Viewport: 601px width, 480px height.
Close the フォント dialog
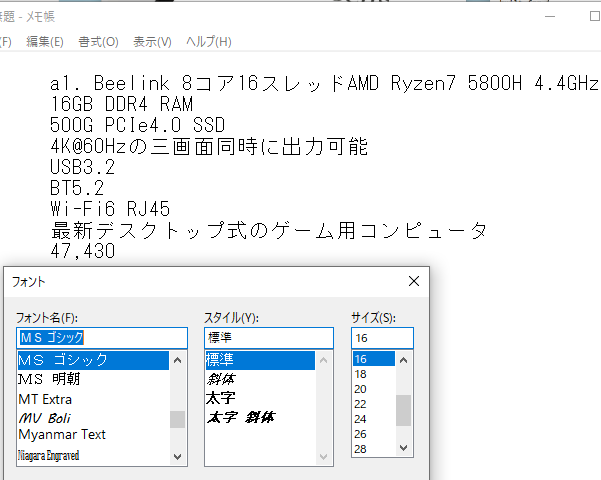coord(414,281)
